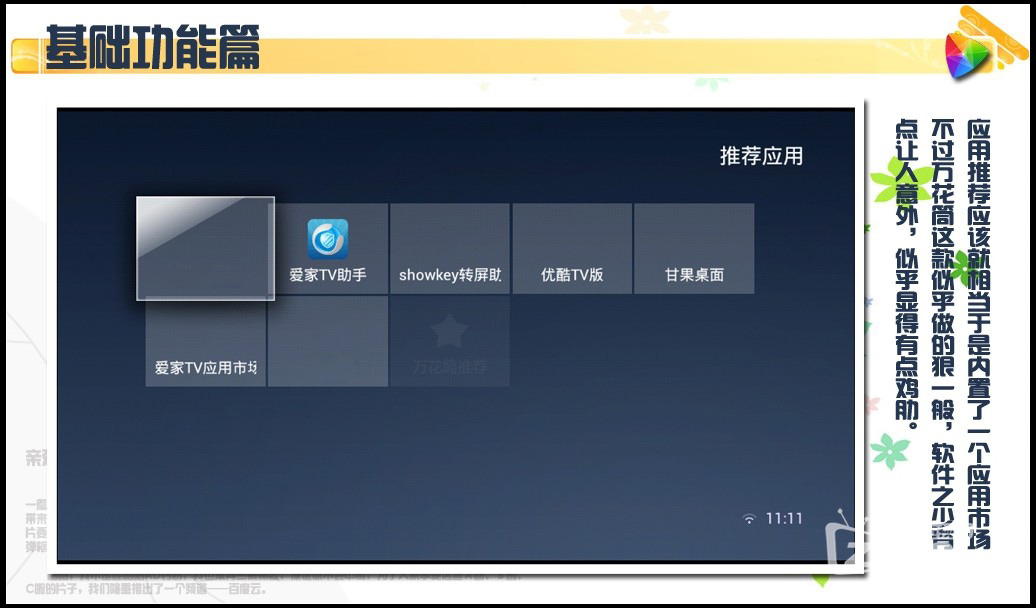
Task: Click the yellow title banner bar
Action: (600, 55)
